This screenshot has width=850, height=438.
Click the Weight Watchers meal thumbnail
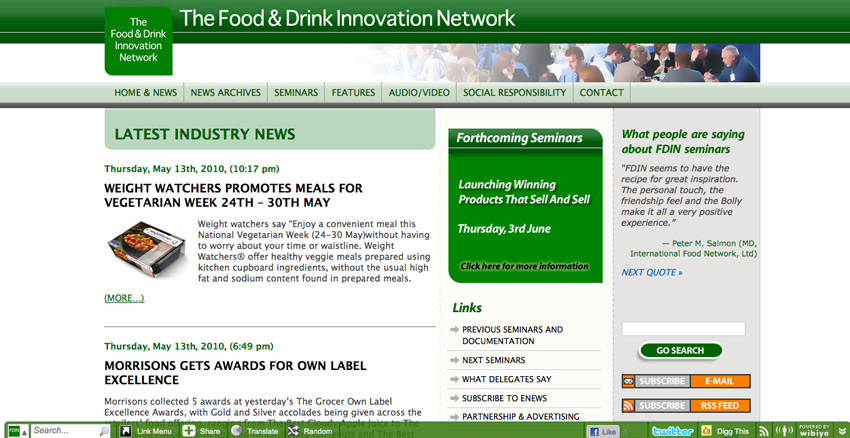[147, 249]
